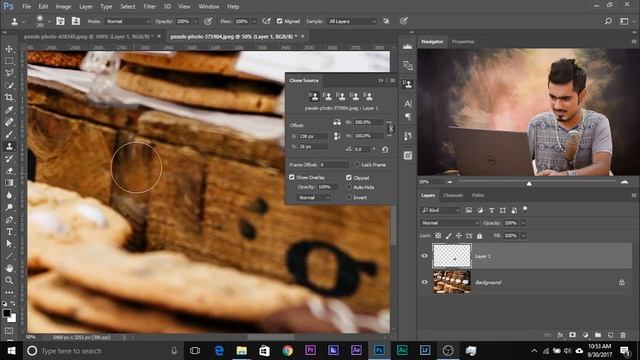Select the Eraser tool
Screen dimensions: 640x360
pyautogui.click(x=9, y=171)
